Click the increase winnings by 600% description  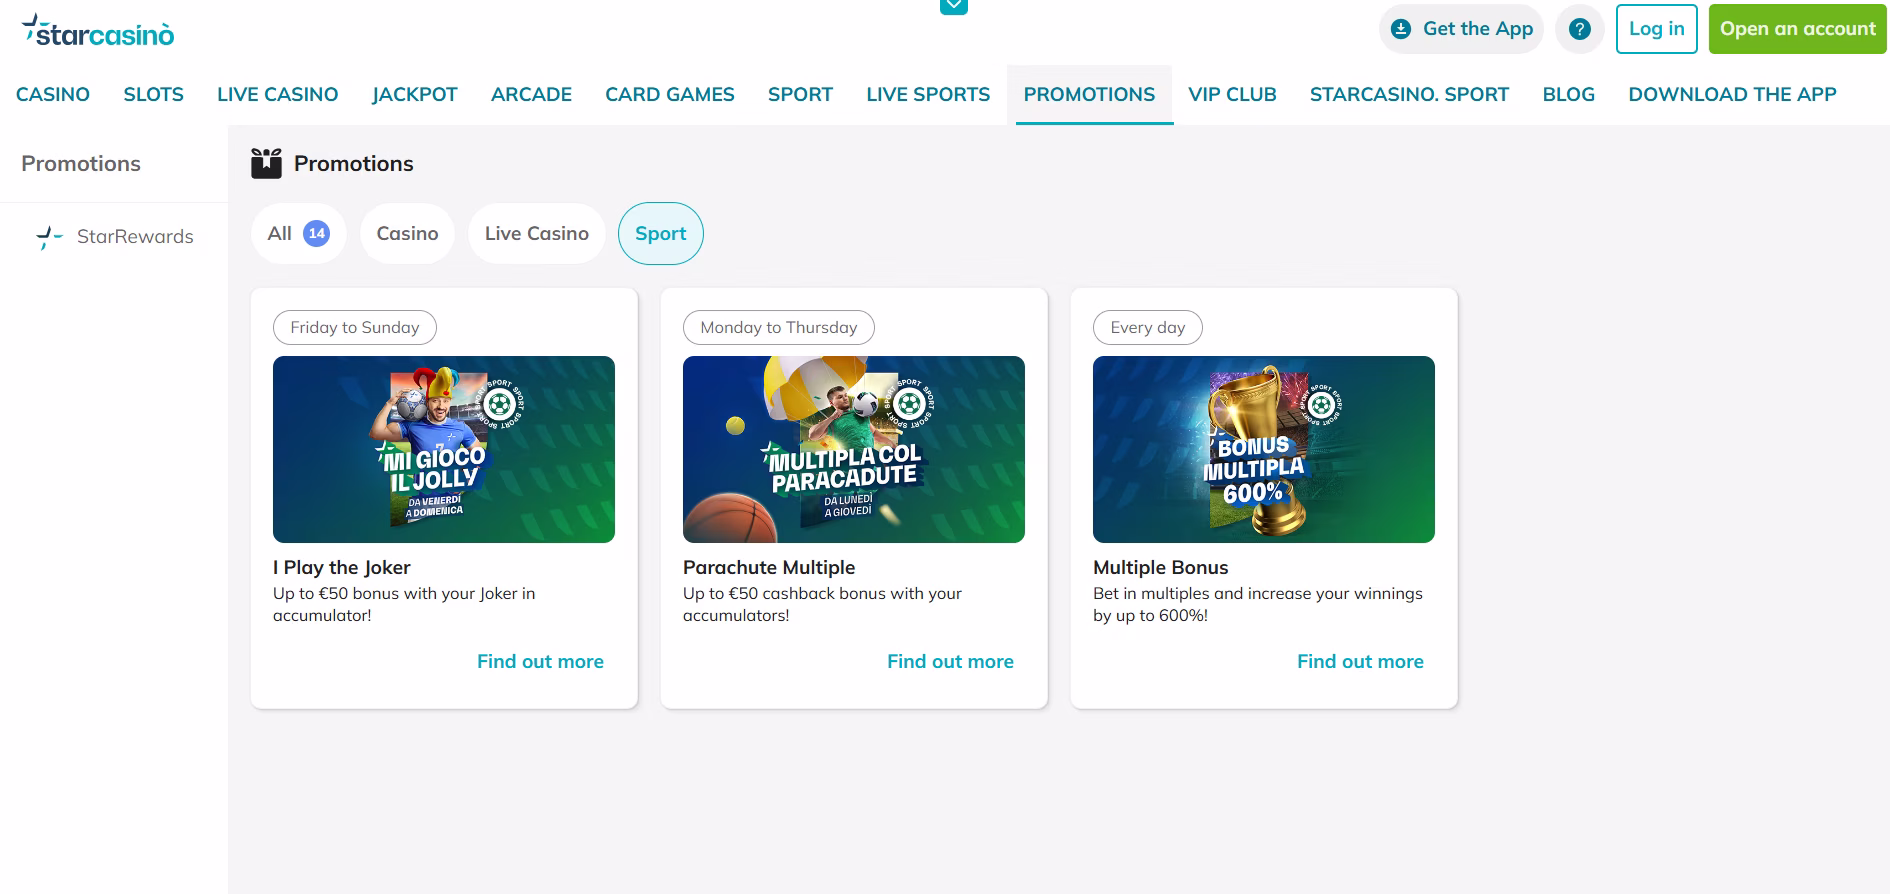(1258, 604)
